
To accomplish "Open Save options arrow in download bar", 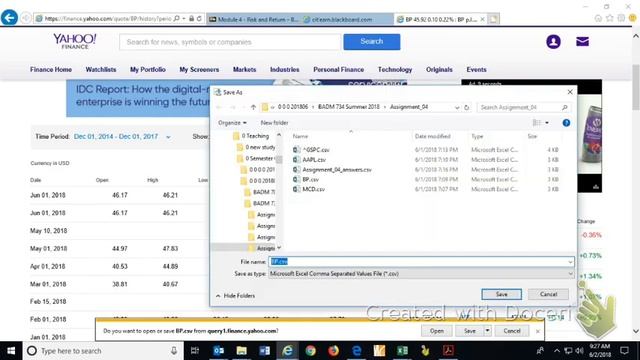I will 487,331.
